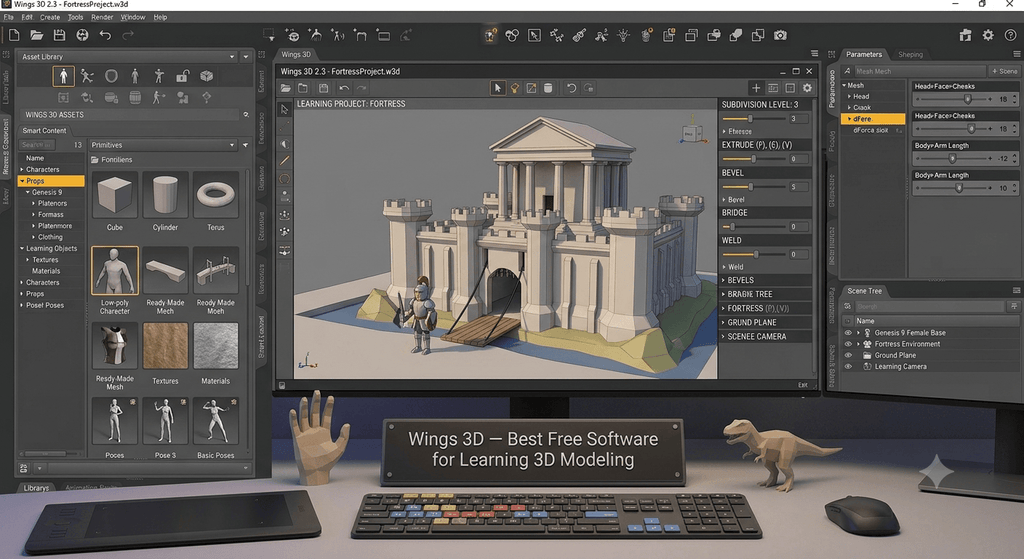Increase the Body Arm Length 10 stepper
The image size is (1024, 559).
pos(1014,185)
